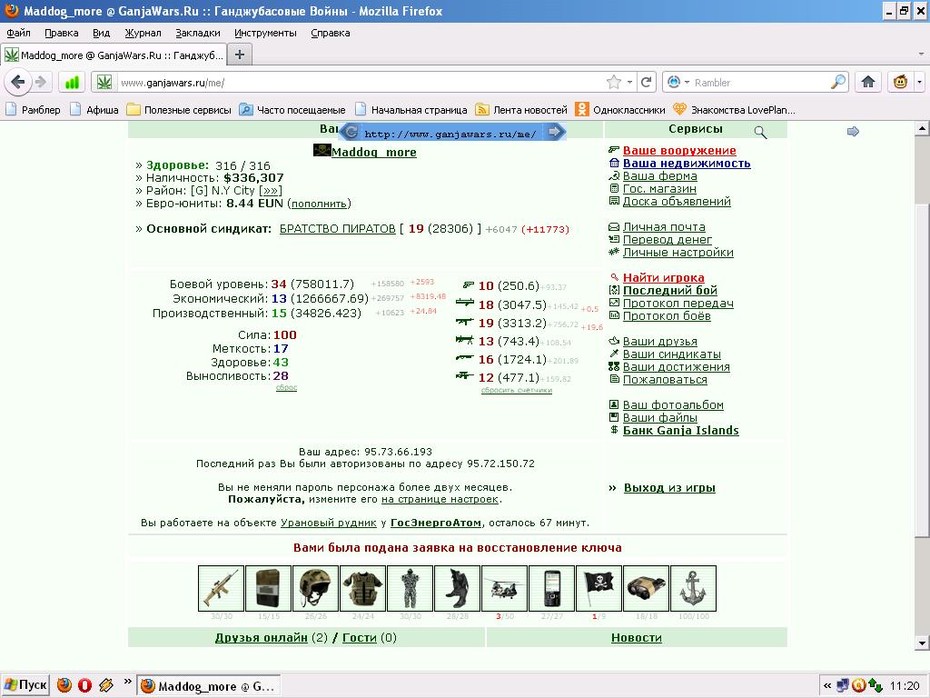The height and width of the screenshot is (698, 930).
Task: Open address bar history dropdown arrow
Action: point(629,82)
